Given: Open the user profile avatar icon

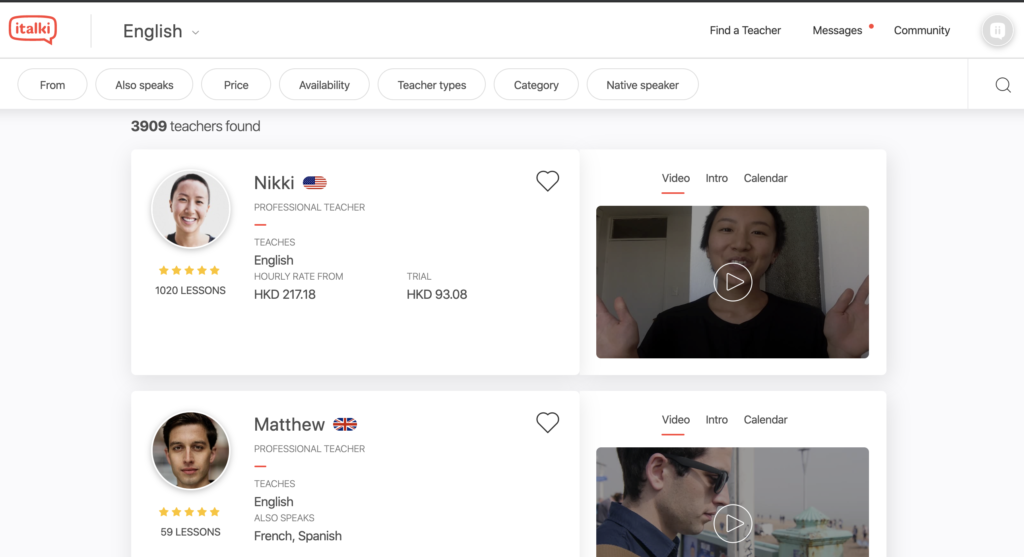Looking at the screenshot, I should click(997, 30).
